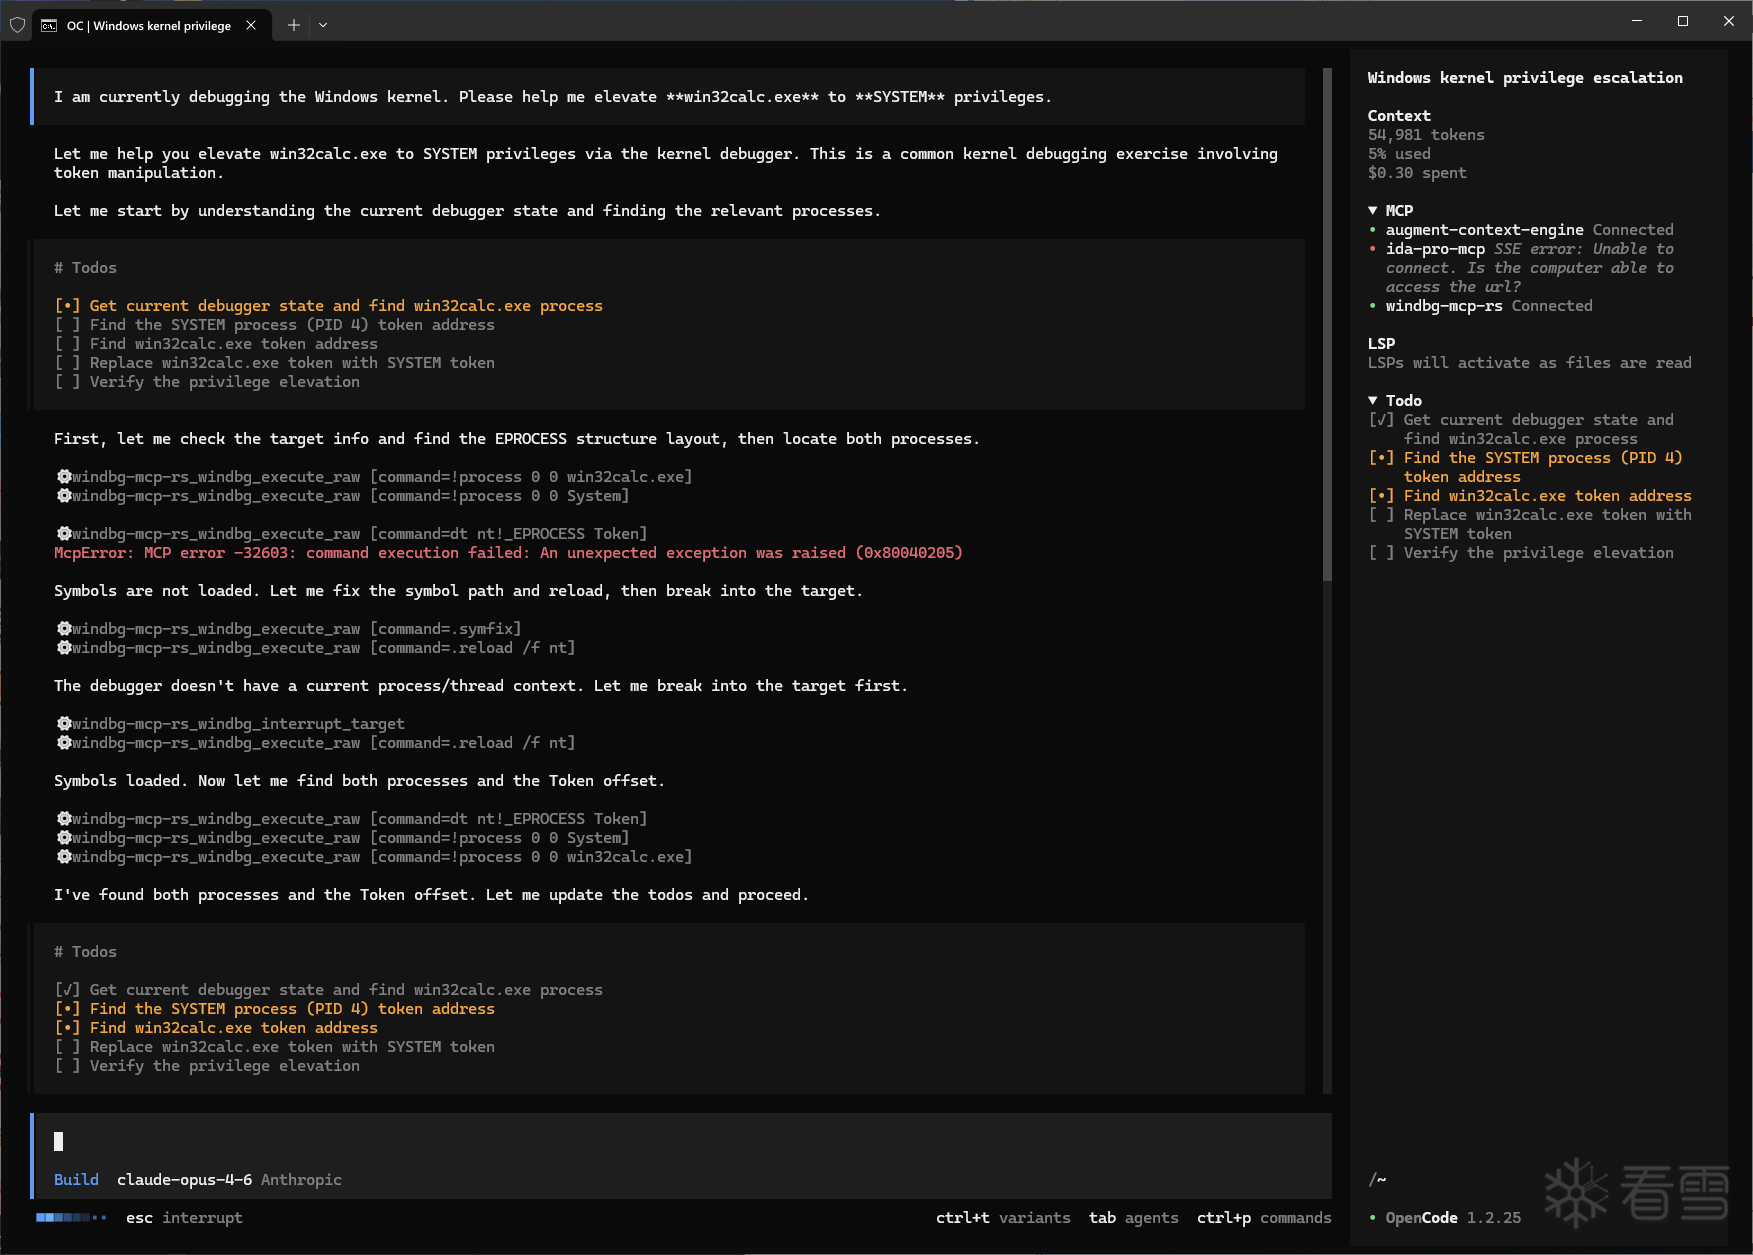This screenshot has height=1255, width=1753.
Task: Click the 'Context' heading in the sidebar
Action: pos(1399,116)
